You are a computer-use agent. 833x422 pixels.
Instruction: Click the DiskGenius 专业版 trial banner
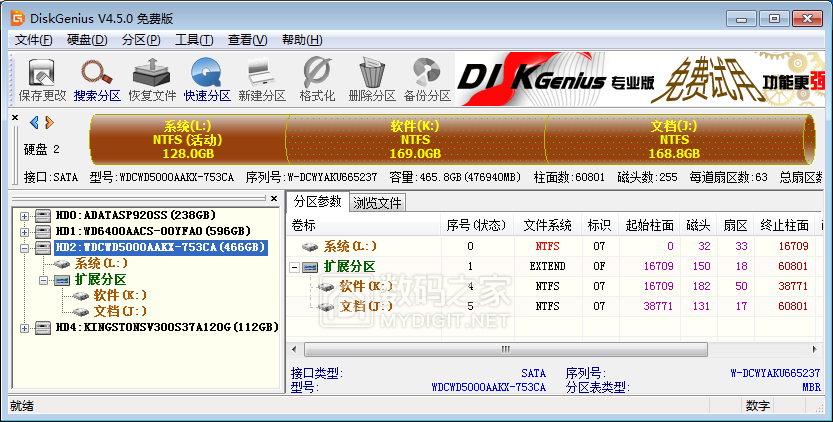(x=640, y=80)
